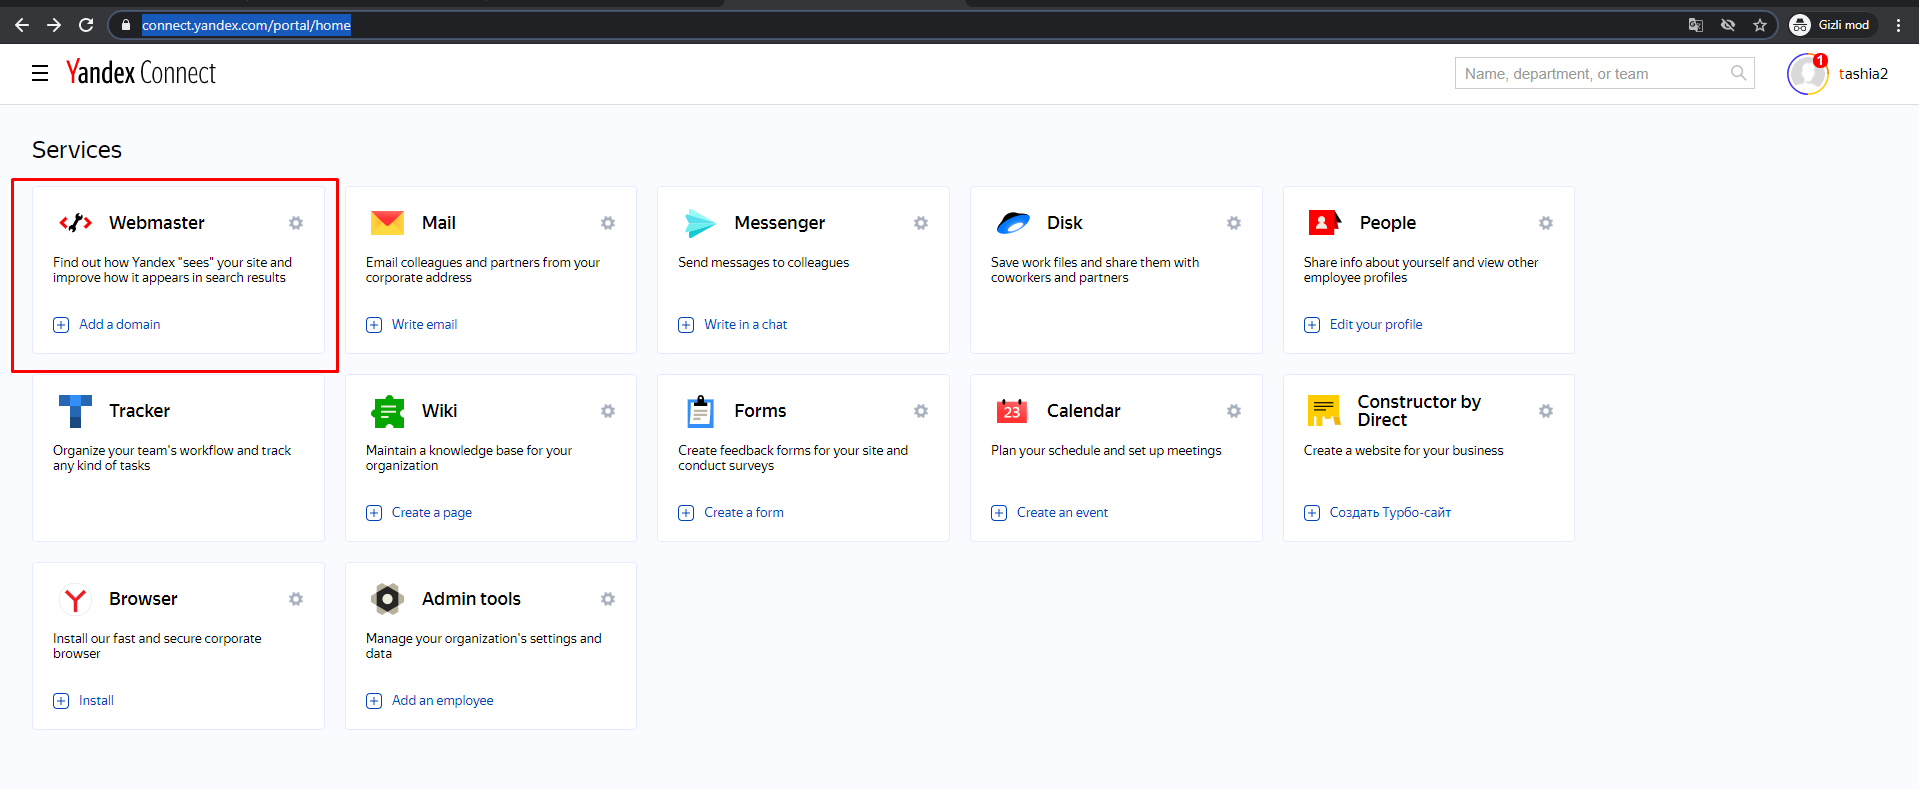Viewport: 1919px width, 789px height.
Task: Click the gear on Forms card
Action: coord(921,411)
